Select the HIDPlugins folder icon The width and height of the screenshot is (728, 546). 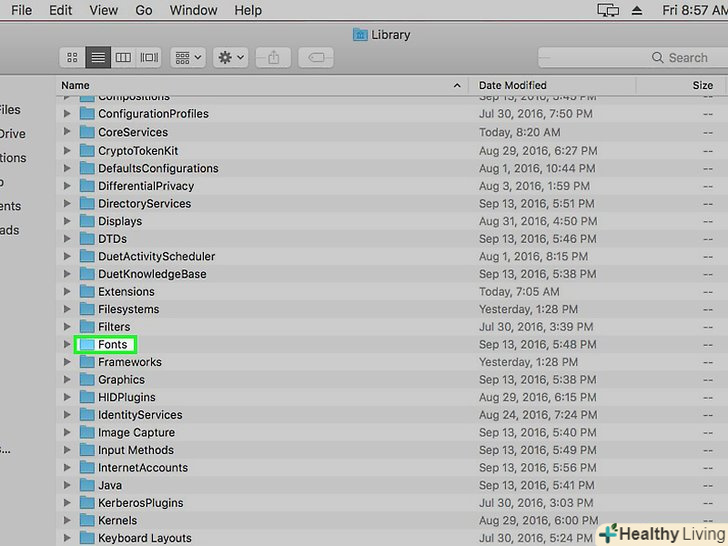click(x=87, y=397)
